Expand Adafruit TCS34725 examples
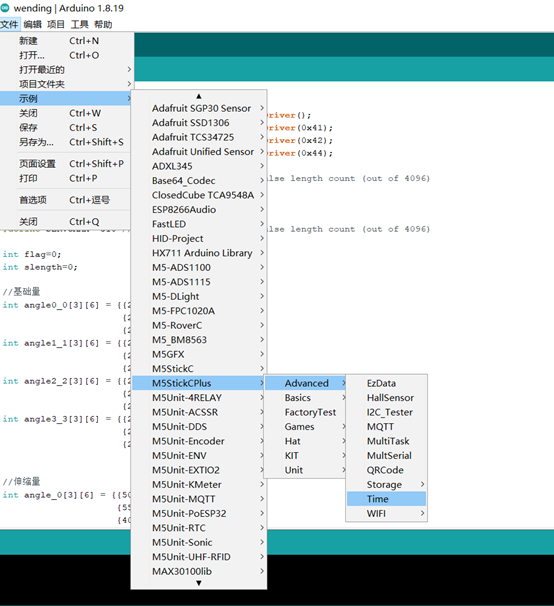The image size is (554, 606). 199,137
